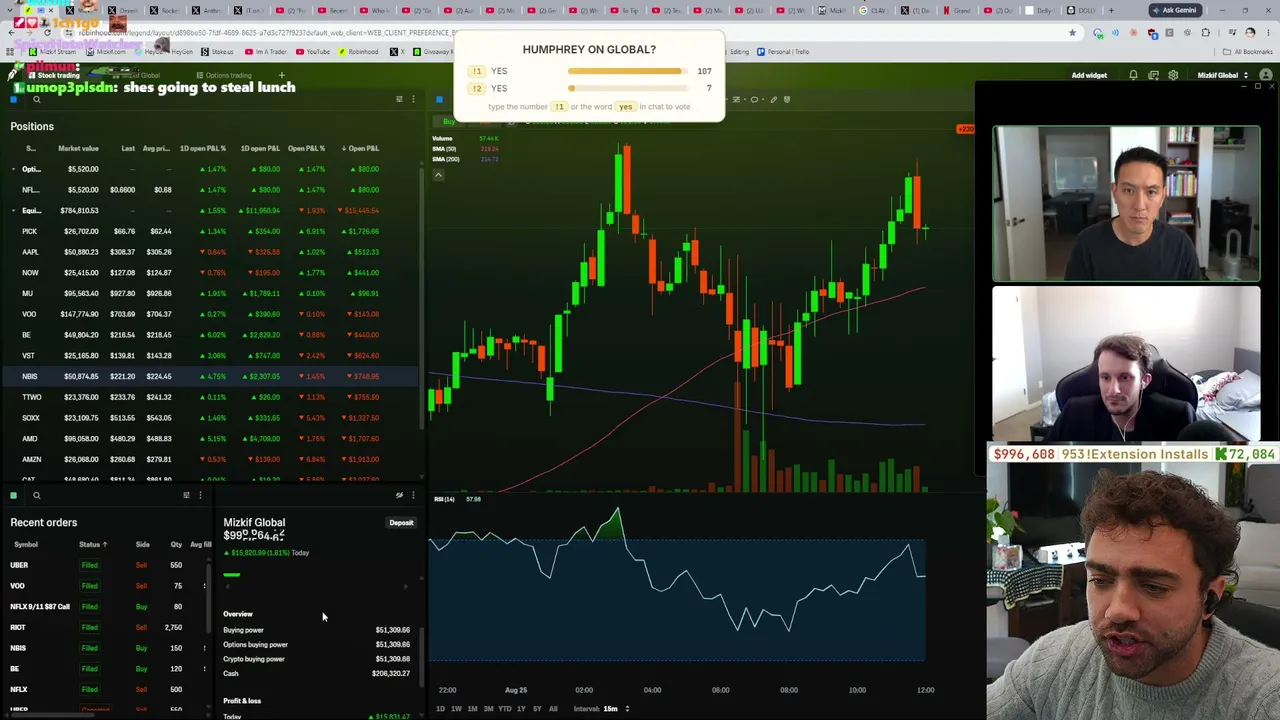The height and width of the screenshot is (720, 1280).
Task: Select the 1M chart range
Action: pyautogui.click(x=472, y=709)
